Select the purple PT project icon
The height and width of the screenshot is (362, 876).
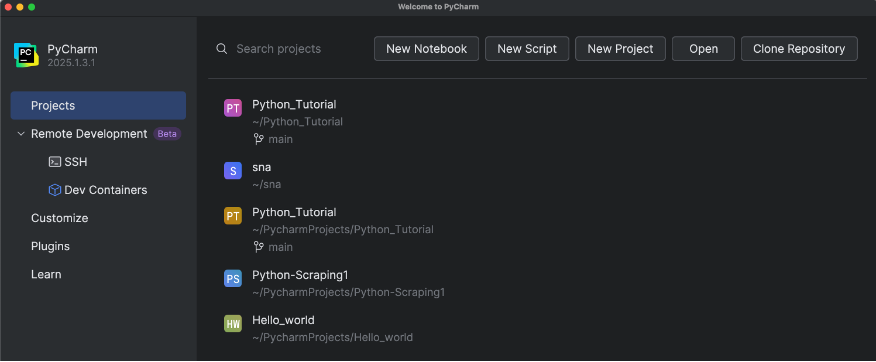(233, 108)
